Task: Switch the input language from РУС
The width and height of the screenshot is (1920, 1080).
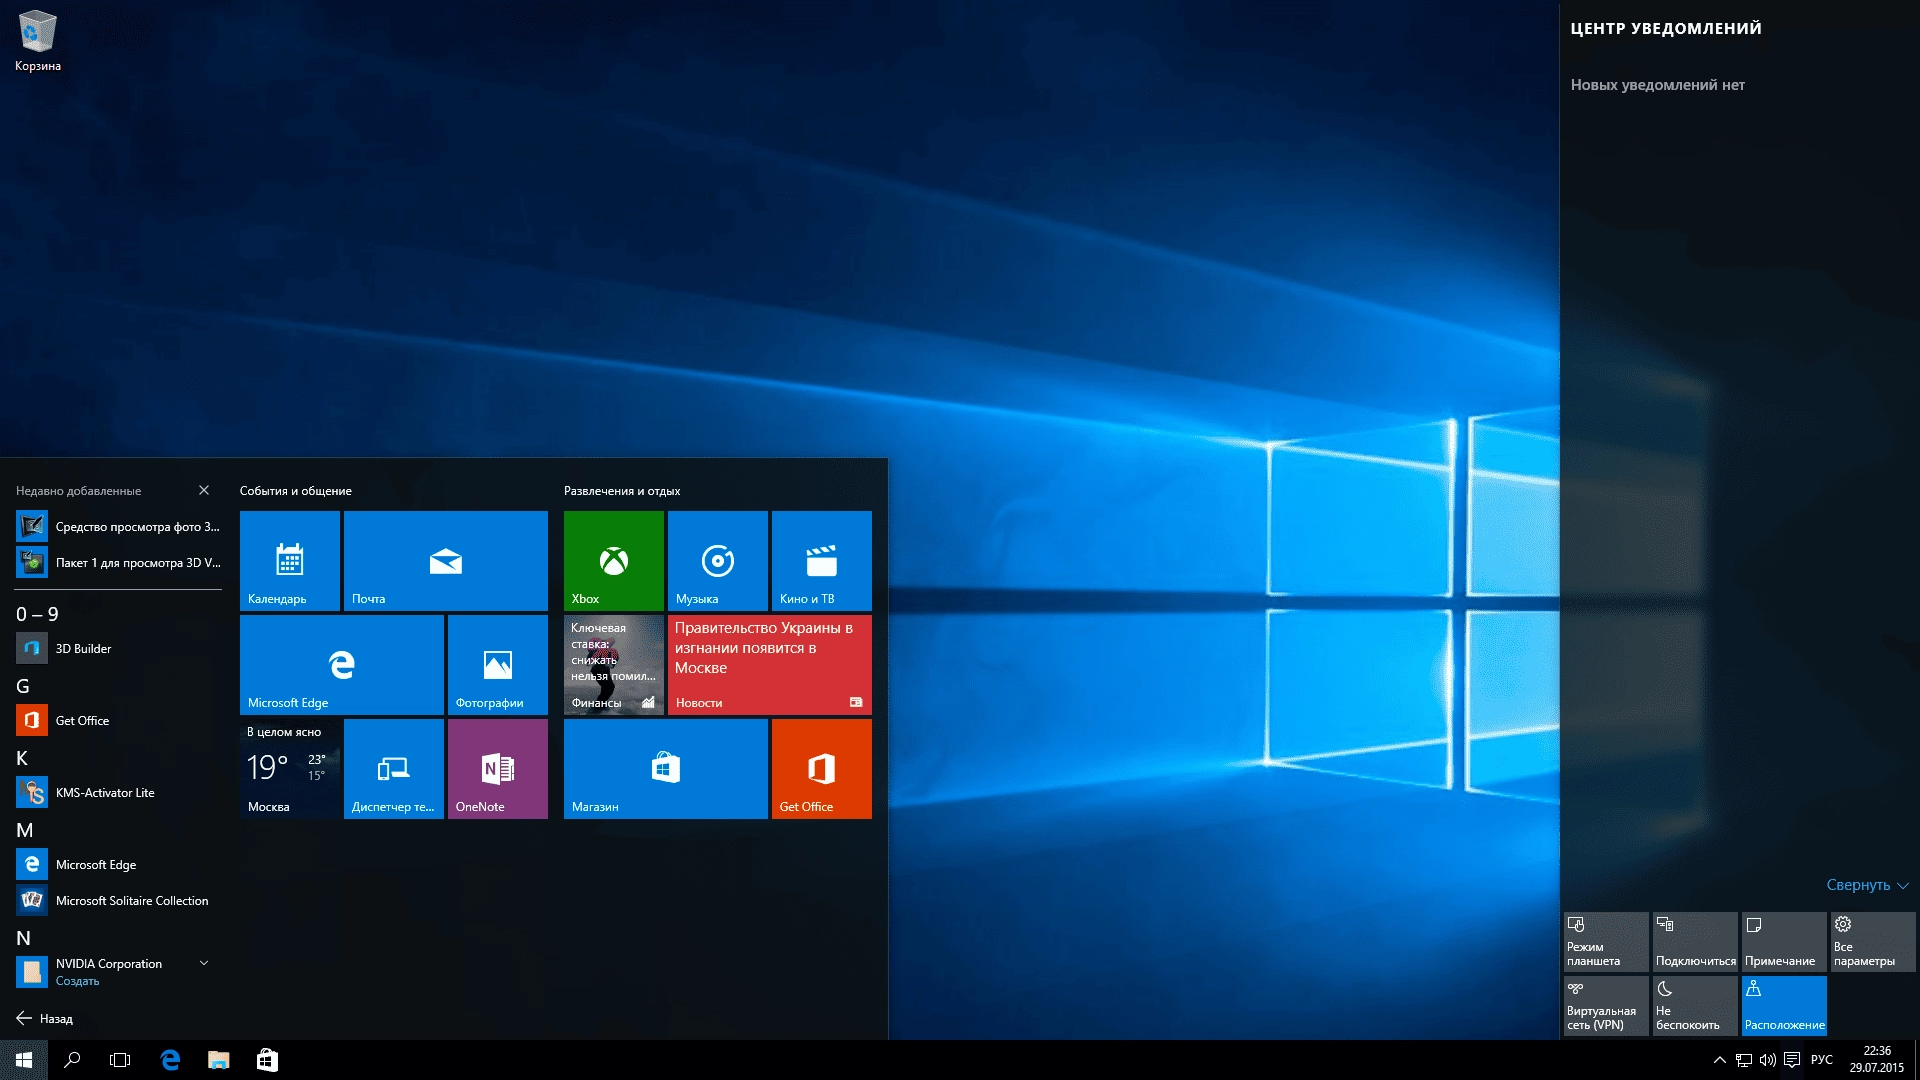Action: 1822,1060
